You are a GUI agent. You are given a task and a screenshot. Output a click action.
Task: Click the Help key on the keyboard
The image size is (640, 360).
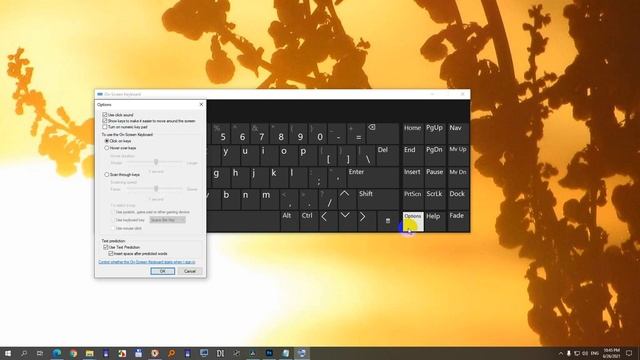click(435, 221)
